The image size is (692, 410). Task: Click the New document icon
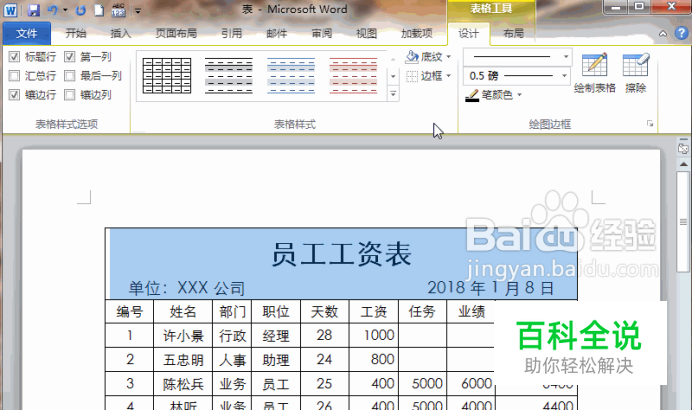(99, 10)
